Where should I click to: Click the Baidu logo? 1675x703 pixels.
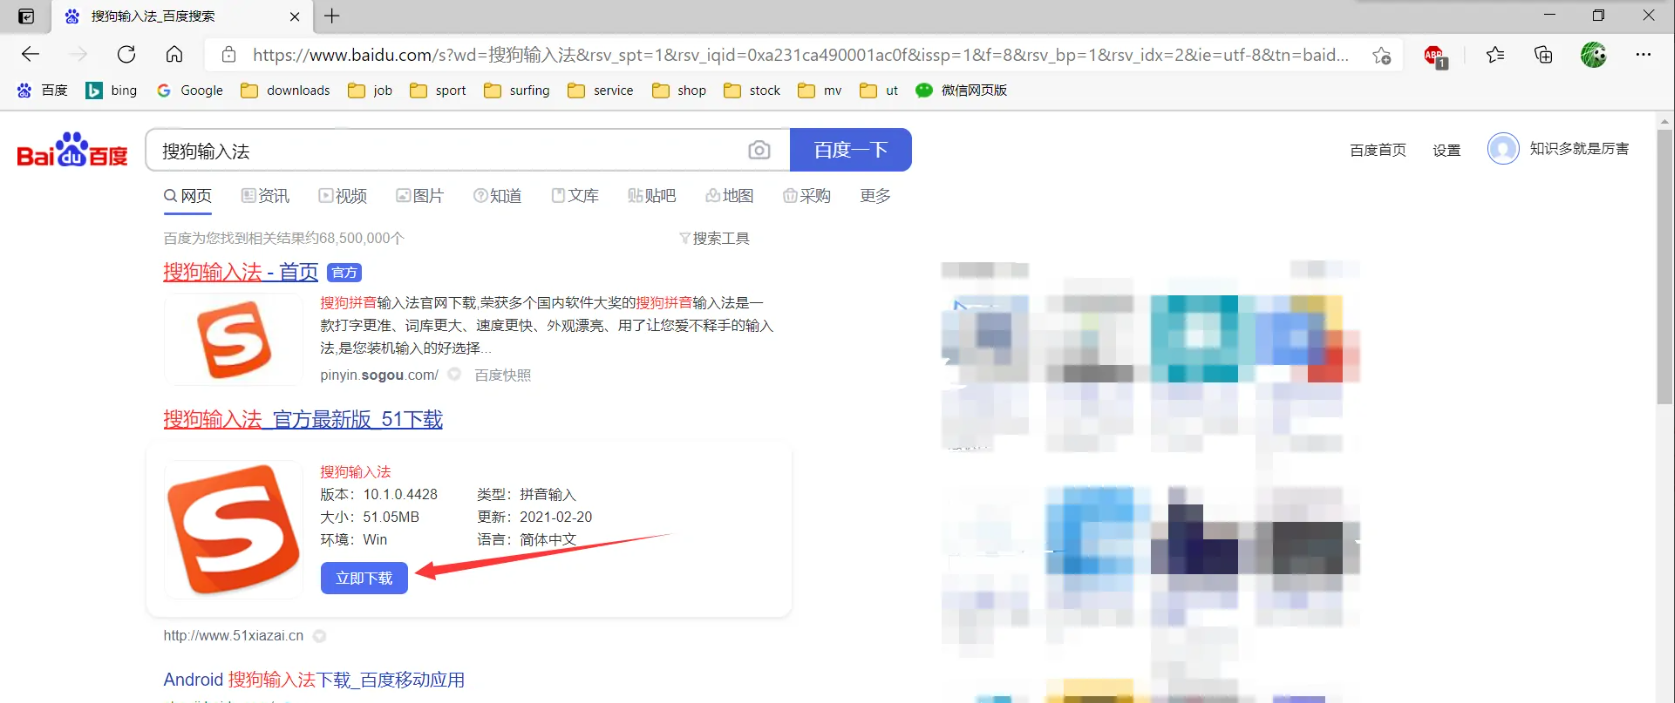(72, 150)
